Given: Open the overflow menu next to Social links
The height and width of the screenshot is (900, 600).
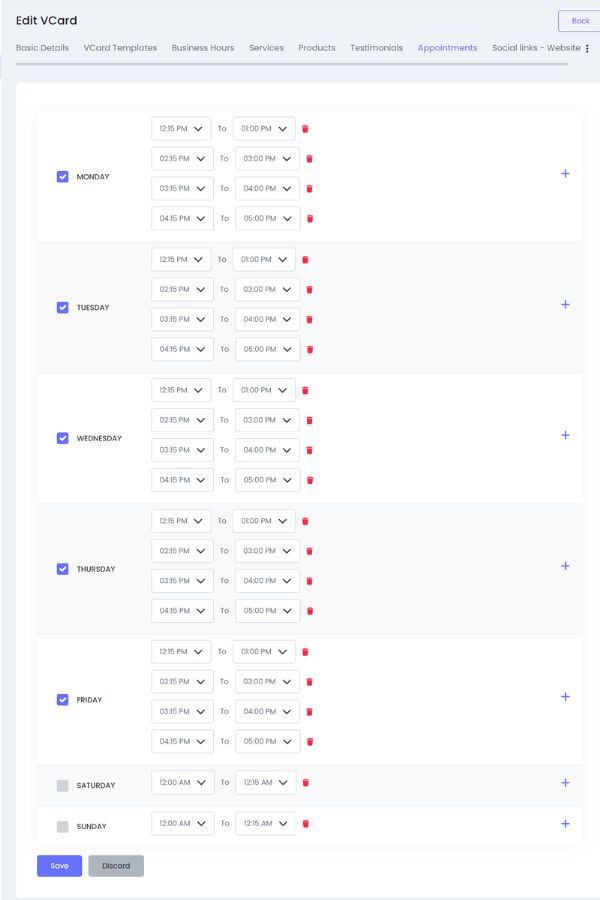Looking at the screenshot, I should click(x=585, y=48).
